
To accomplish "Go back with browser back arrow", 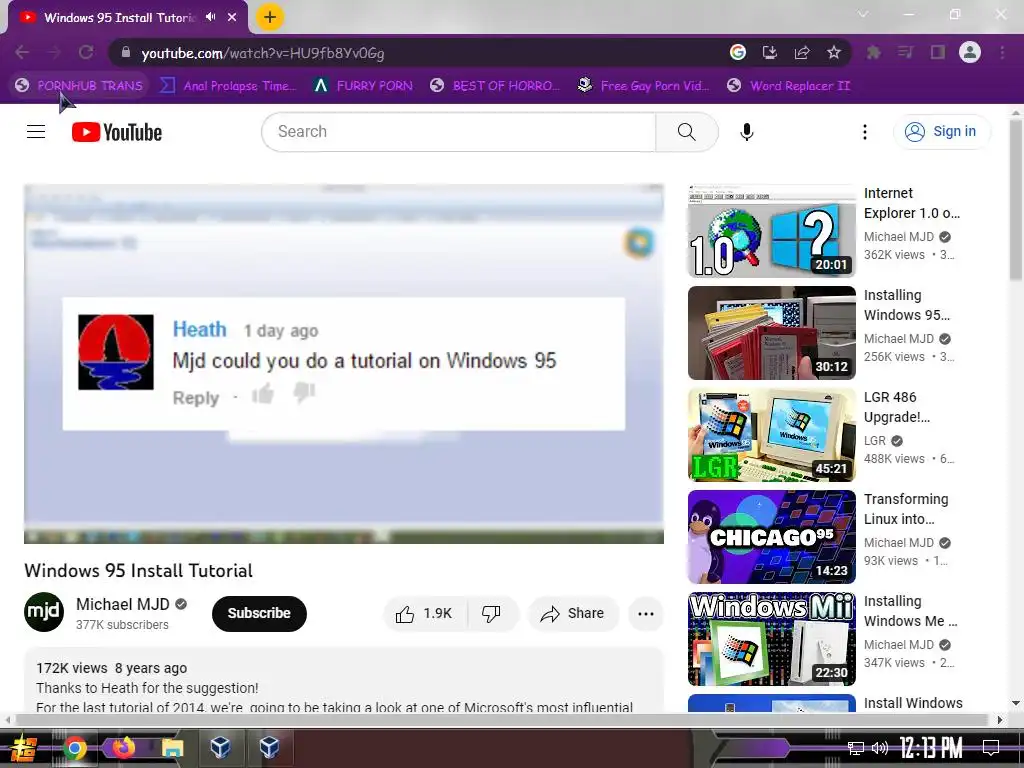I will [22, 52].
